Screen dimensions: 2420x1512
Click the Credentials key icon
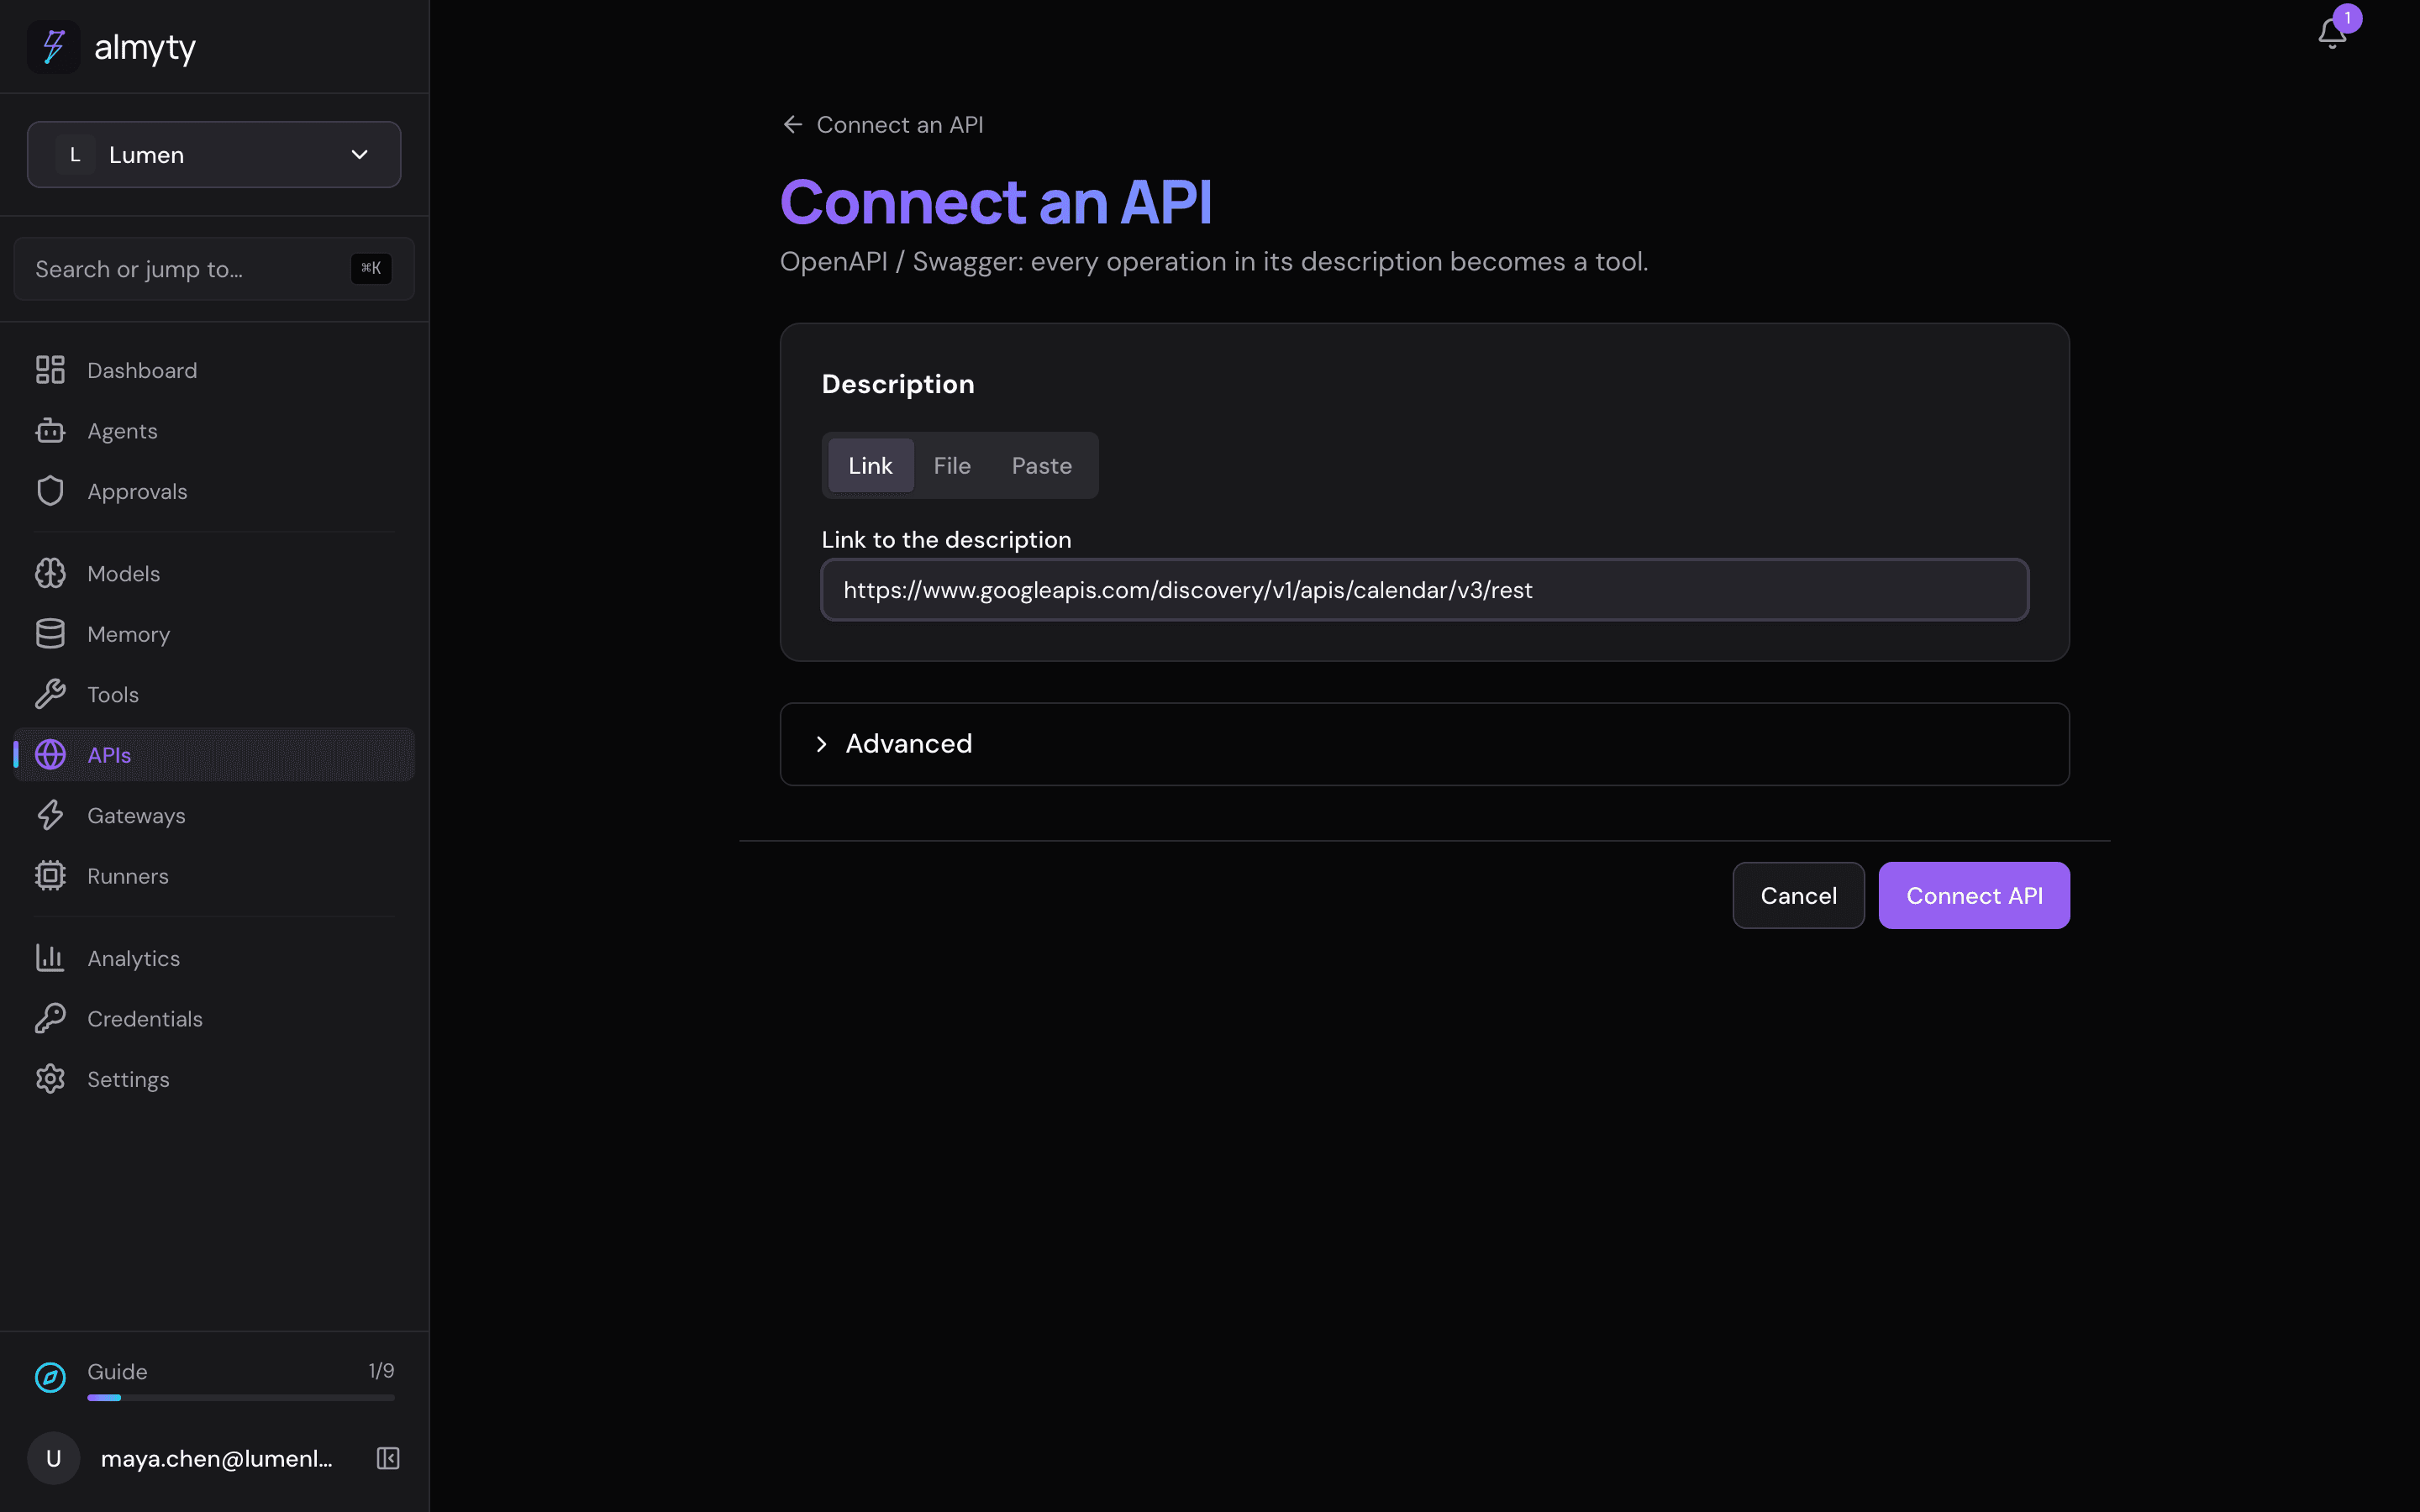pos(50,1018)
